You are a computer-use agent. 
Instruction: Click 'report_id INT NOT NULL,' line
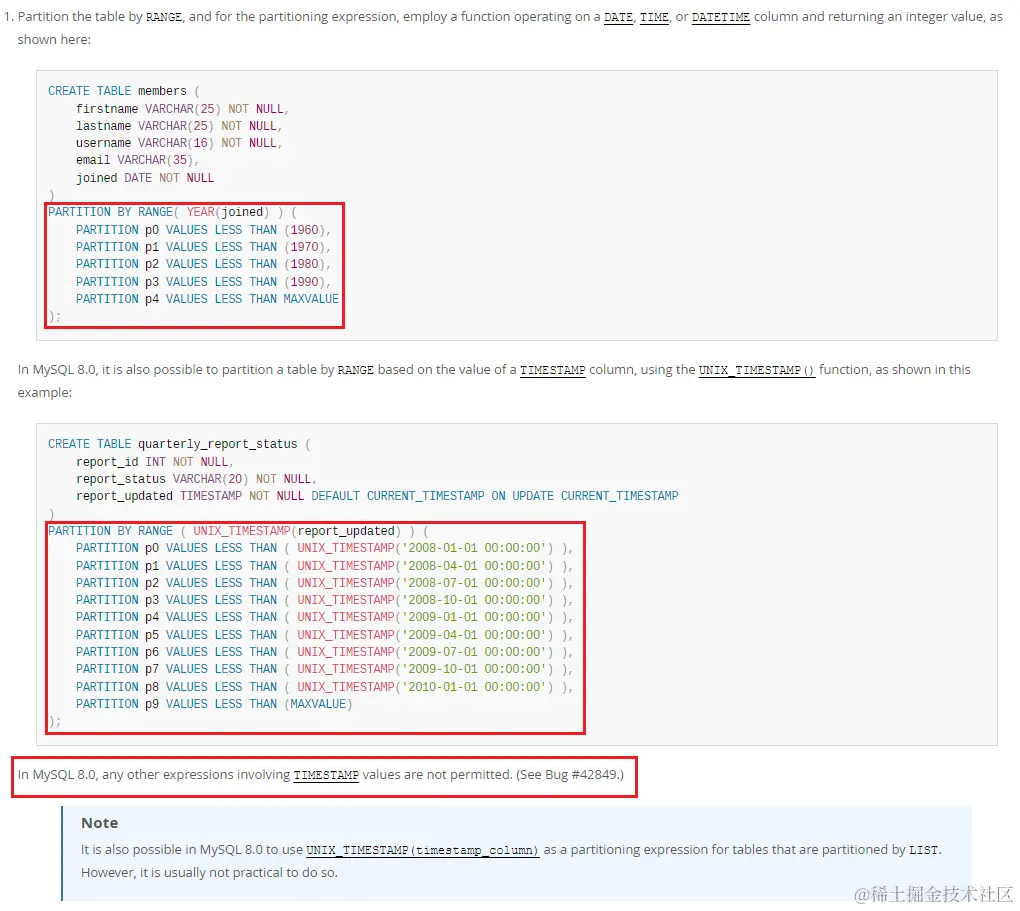pos(154,462)
